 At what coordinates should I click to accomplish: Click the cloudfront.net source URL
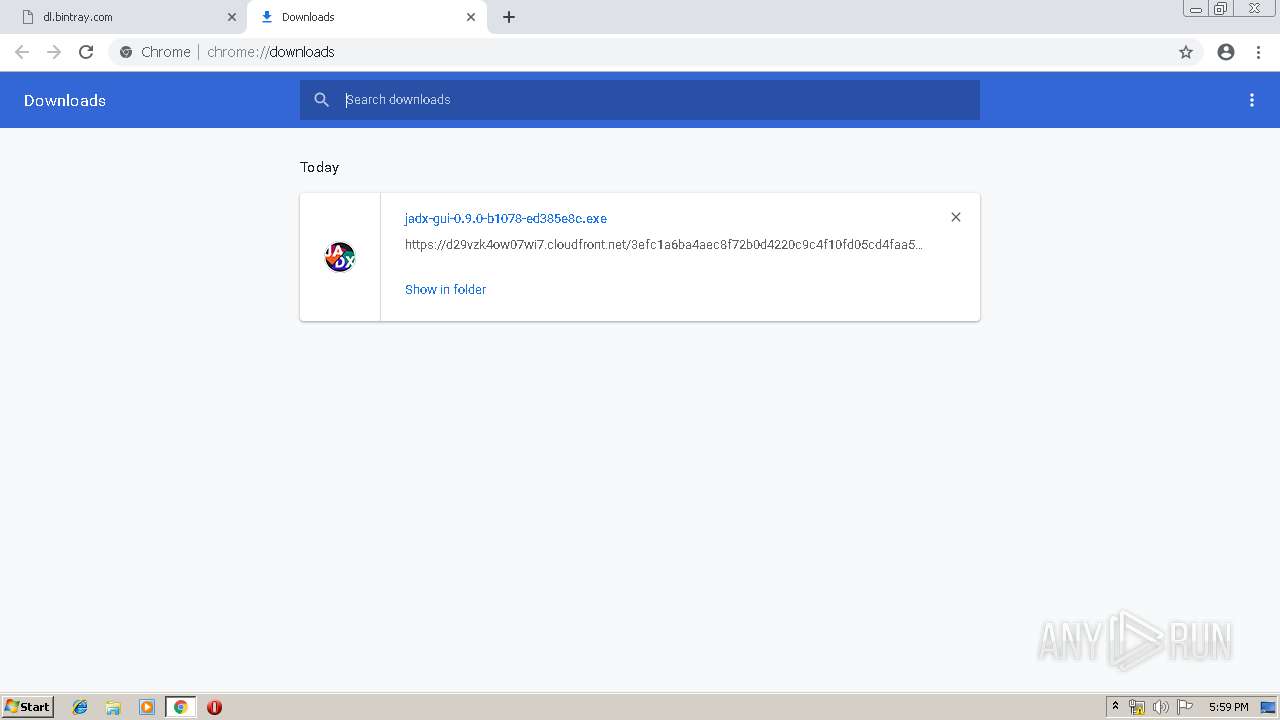point(664,244)
